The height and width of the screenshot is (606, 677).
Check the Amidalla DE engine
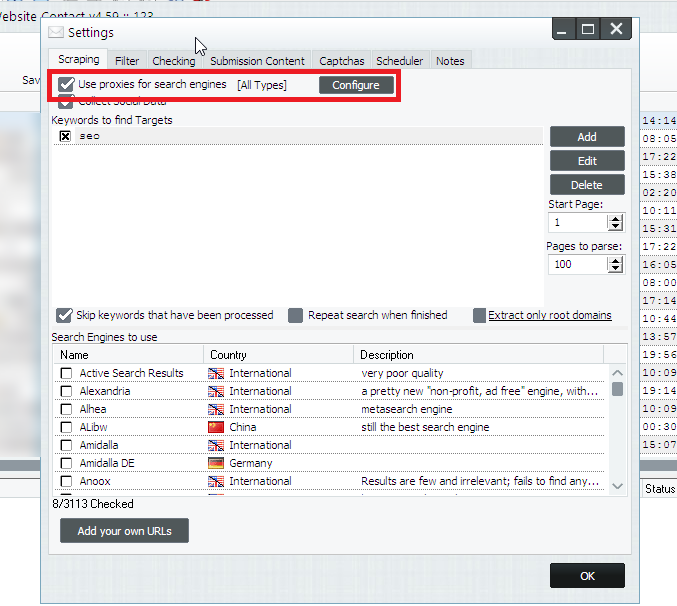click(x=66, y=464)
